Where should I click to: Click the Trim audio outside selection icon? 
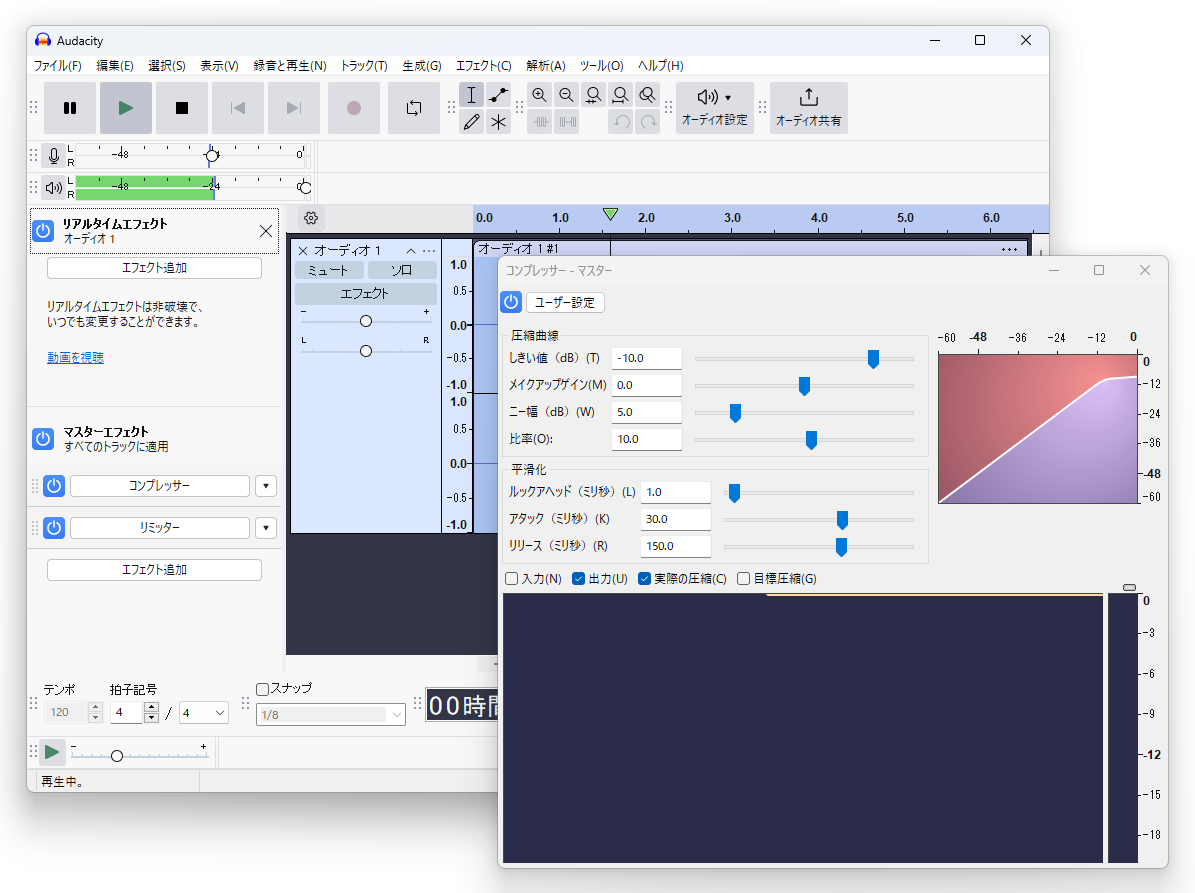click(540, 122)
